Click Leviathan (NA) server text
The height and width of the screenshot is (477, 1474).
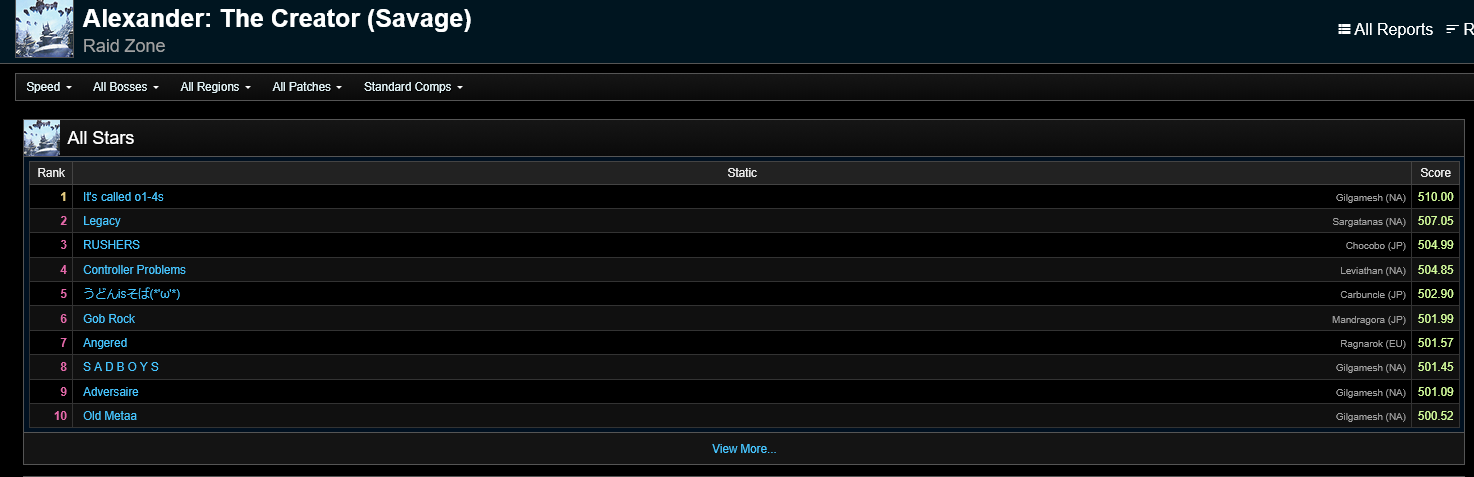pyautogui.click(x=1373, y=271)
